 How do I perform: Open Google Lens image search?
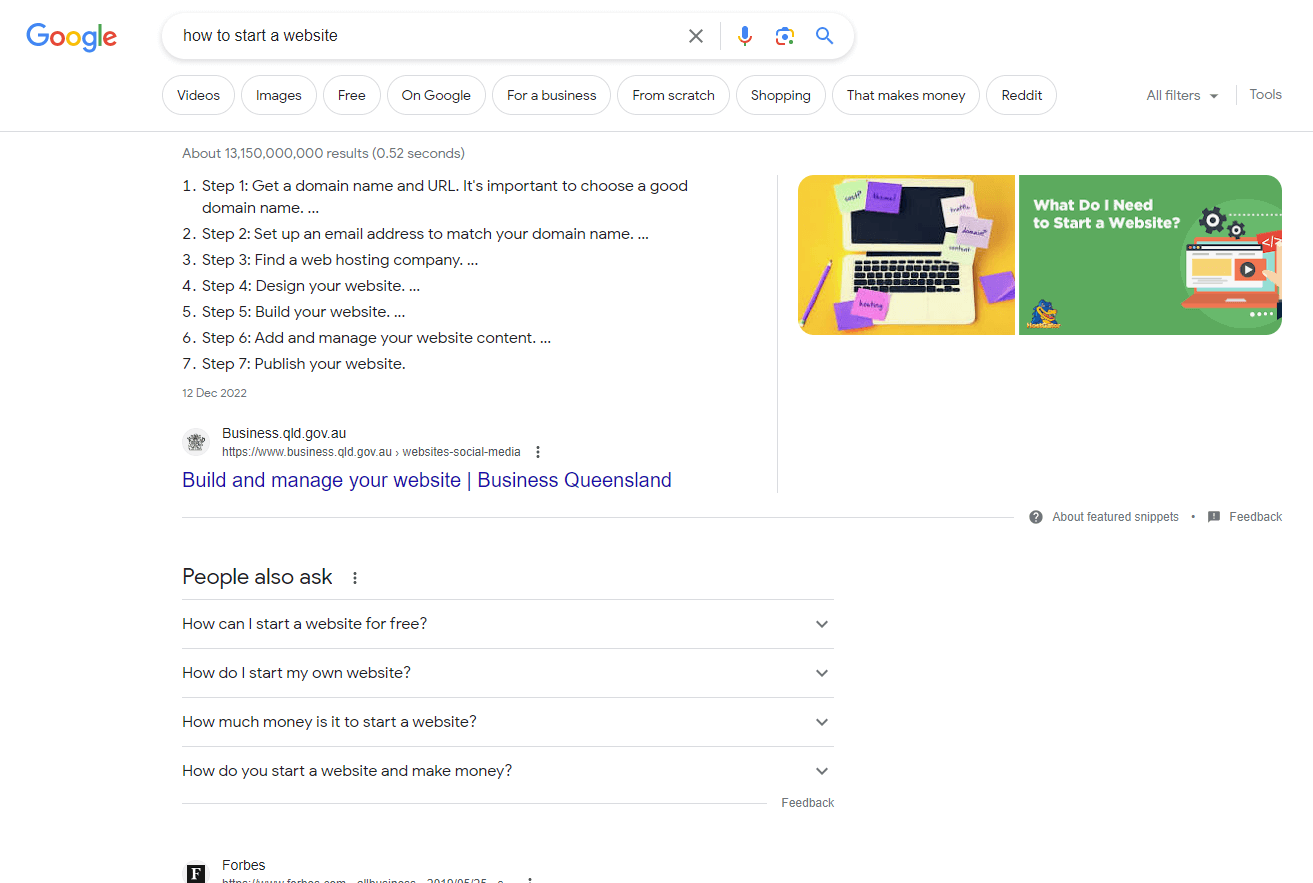point(784,35)
